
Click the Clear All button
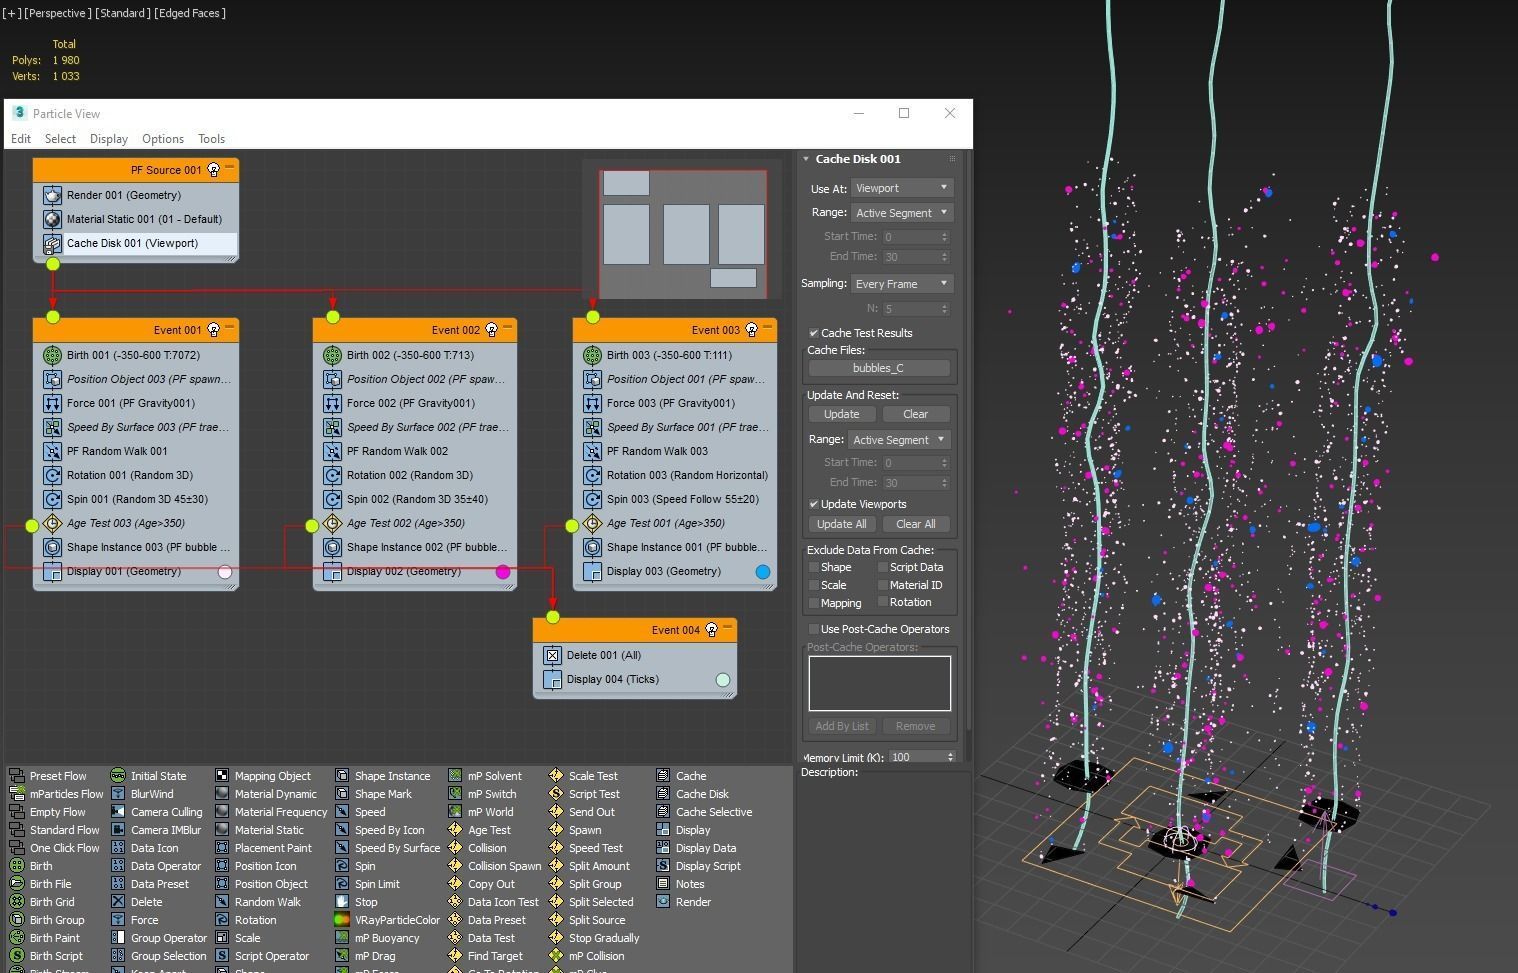pyautogui.click(x=915, y=524)
